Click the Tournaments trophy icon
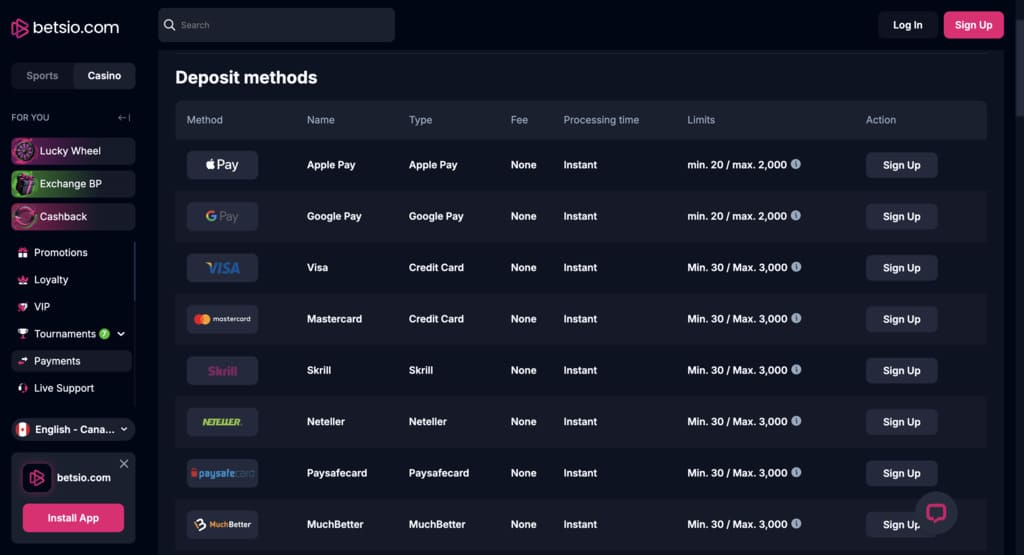The width and height of the screenshot is (1024, 555). [x=23, y=334]
